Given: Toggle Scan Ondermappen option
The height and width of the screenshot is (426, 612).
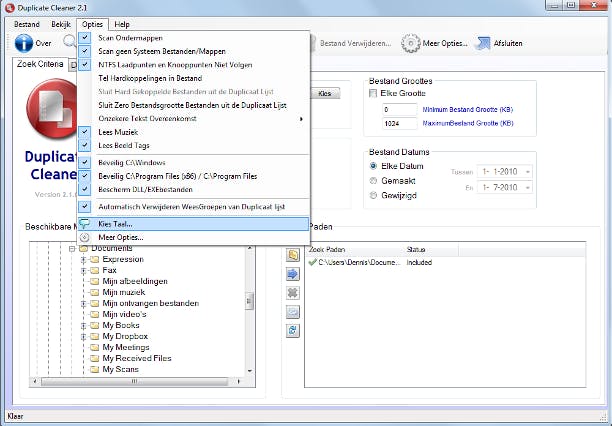Looking at the screenshot, I should point(194,38).
